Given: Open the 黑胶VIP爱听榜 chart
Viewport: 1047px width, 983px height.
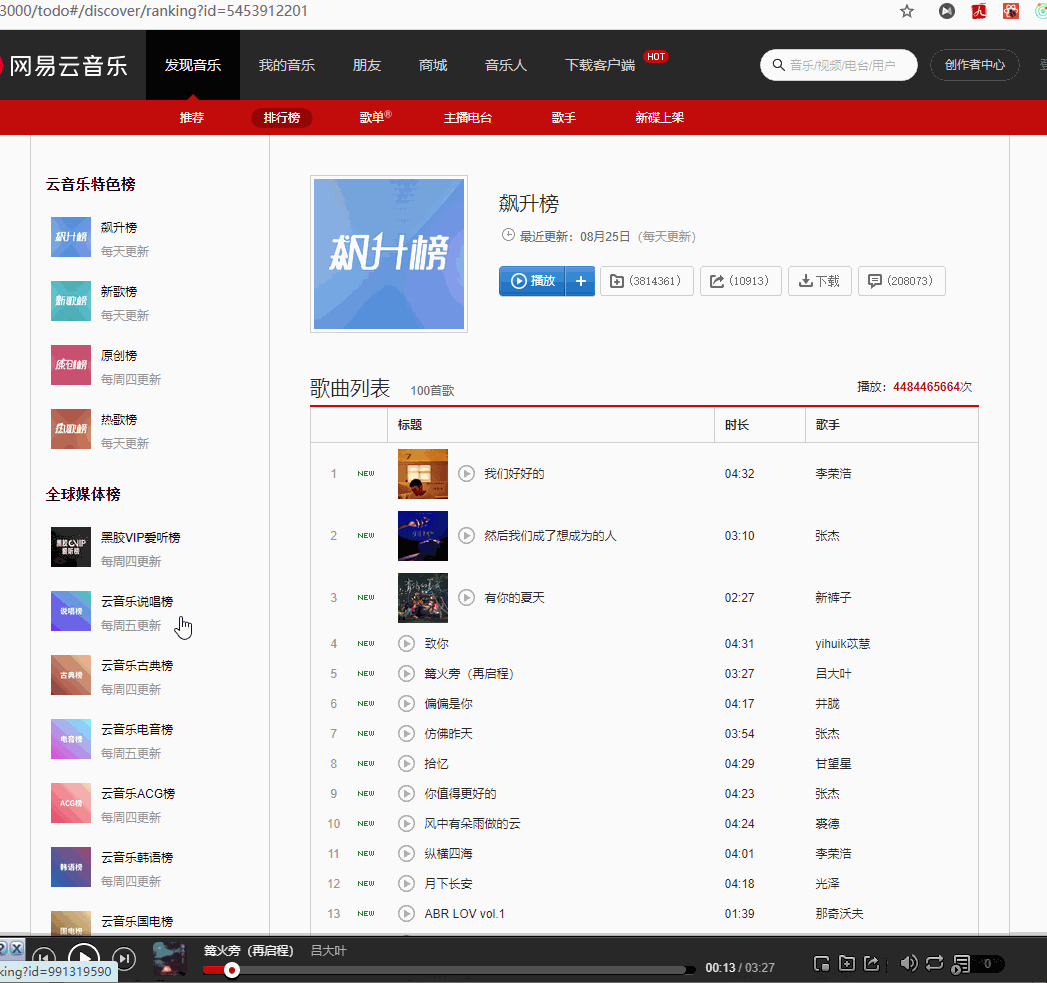Looking at the screenshot, I should (x=140, y=538).
